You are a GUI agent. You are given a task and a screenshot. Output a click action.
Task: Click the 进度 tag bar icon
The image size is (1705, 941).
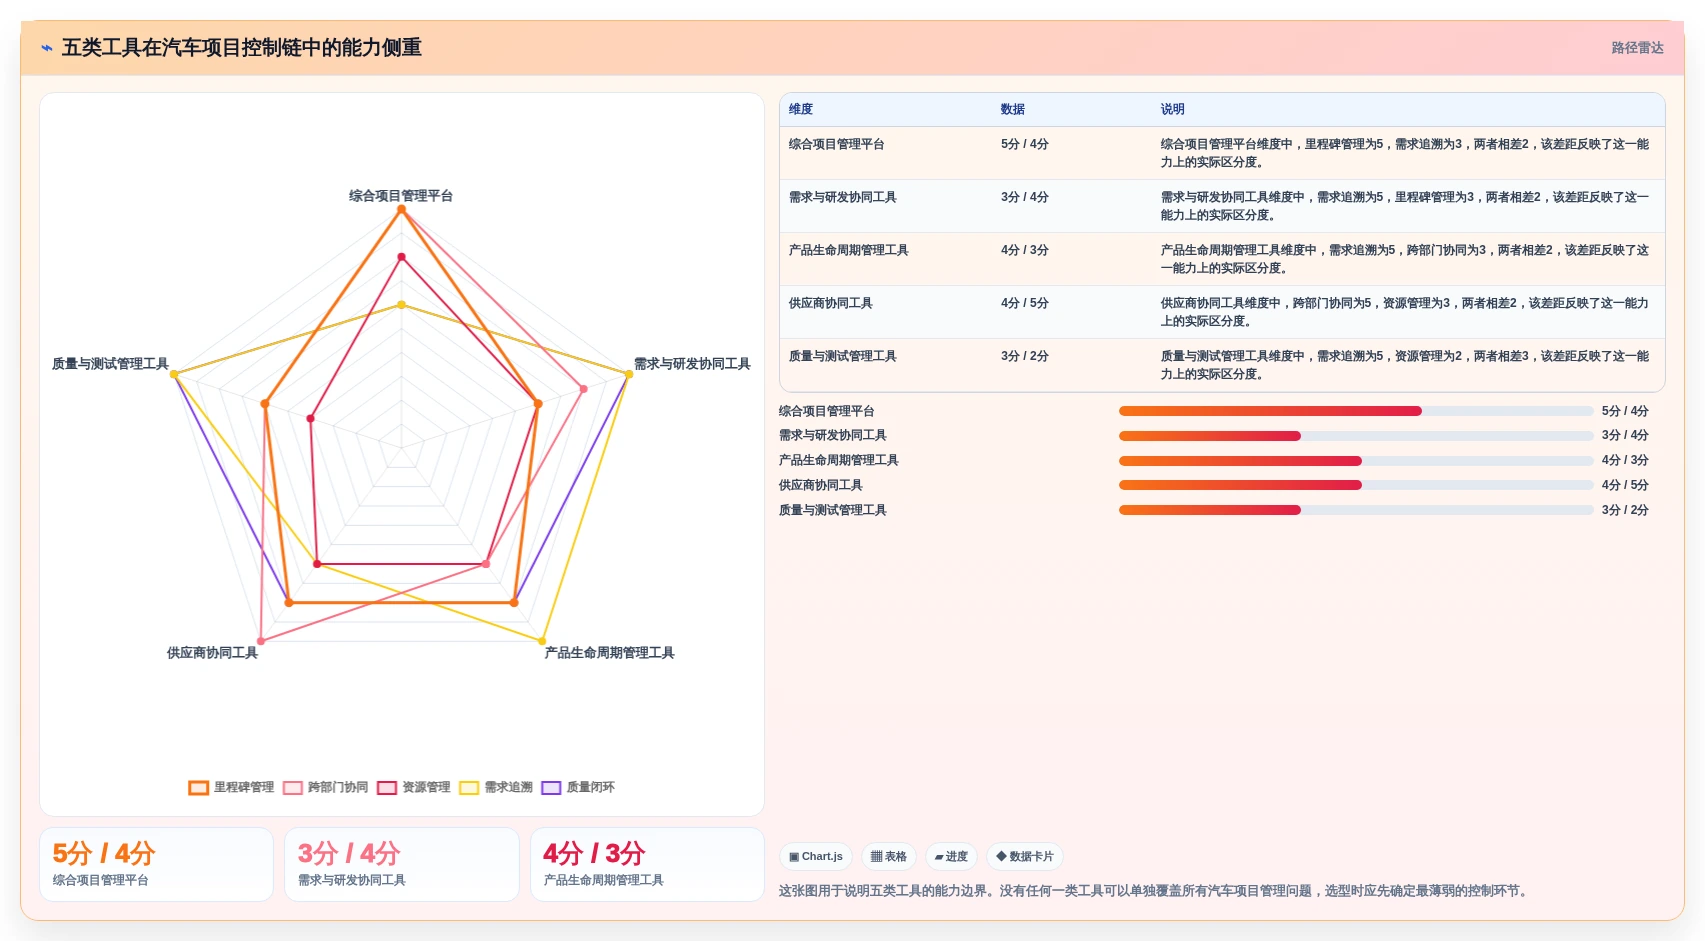coord(939,857)
